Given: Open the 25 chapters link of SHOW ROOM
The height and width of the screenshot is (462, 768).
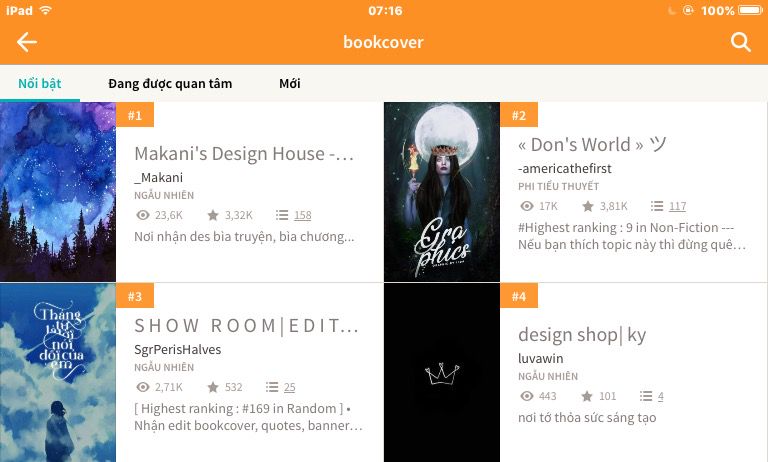Looking at the screenshot, I should click(289, 387).
